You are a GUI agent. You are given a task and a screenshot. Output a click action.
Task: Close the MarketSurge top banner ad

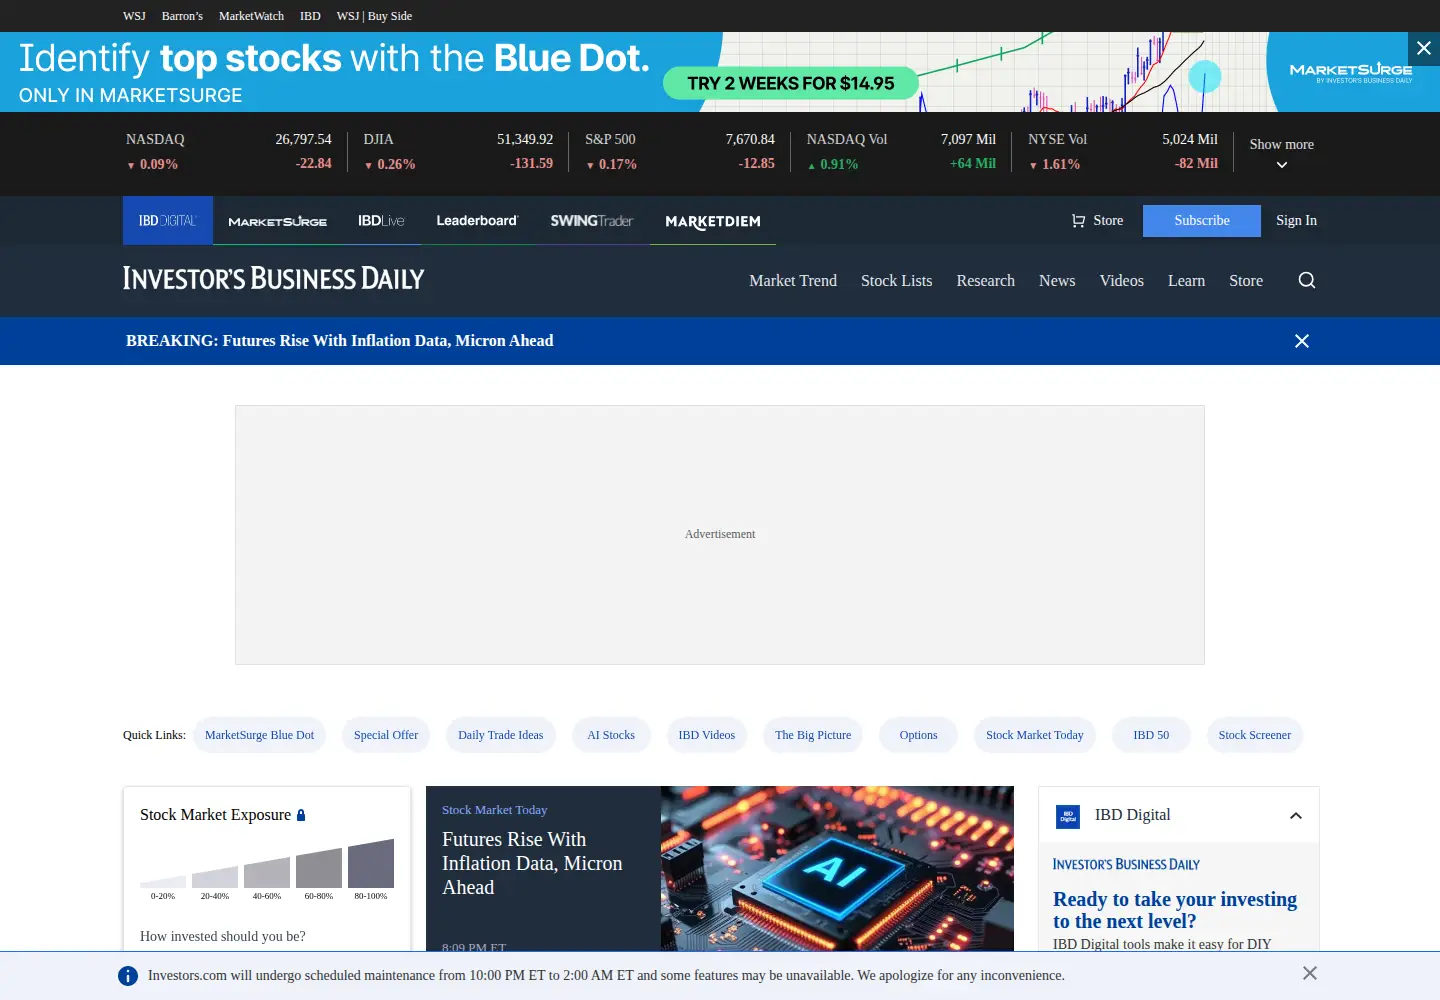point(1424,48)
